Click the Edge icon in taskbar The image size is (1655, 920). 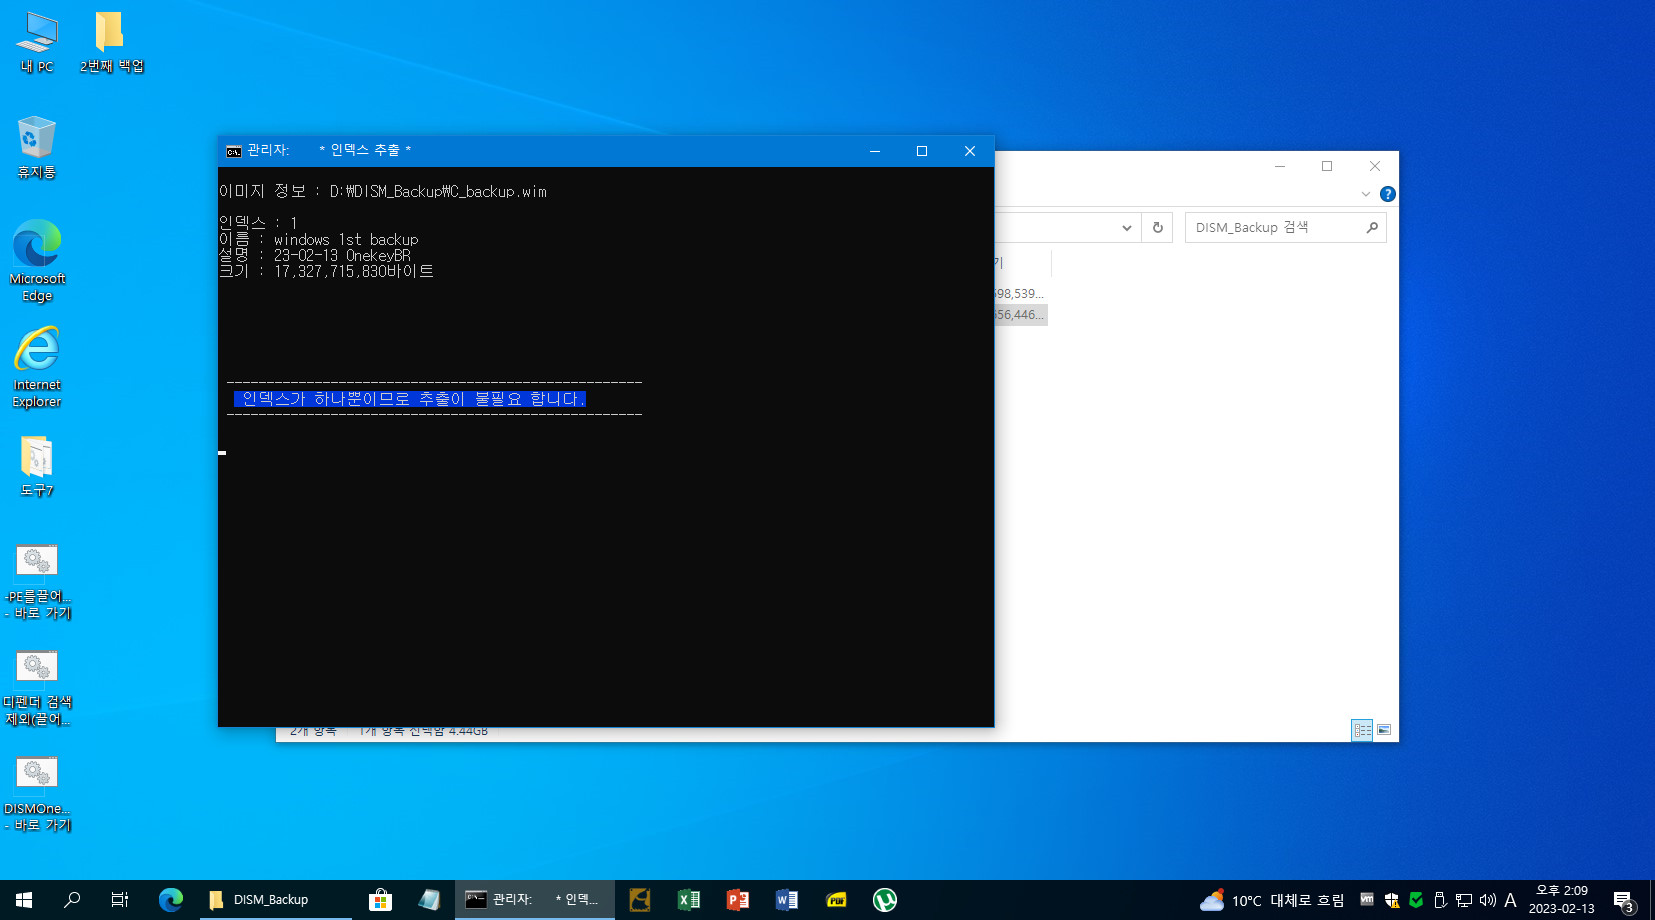pyautogui.click(x=171, y=900)
